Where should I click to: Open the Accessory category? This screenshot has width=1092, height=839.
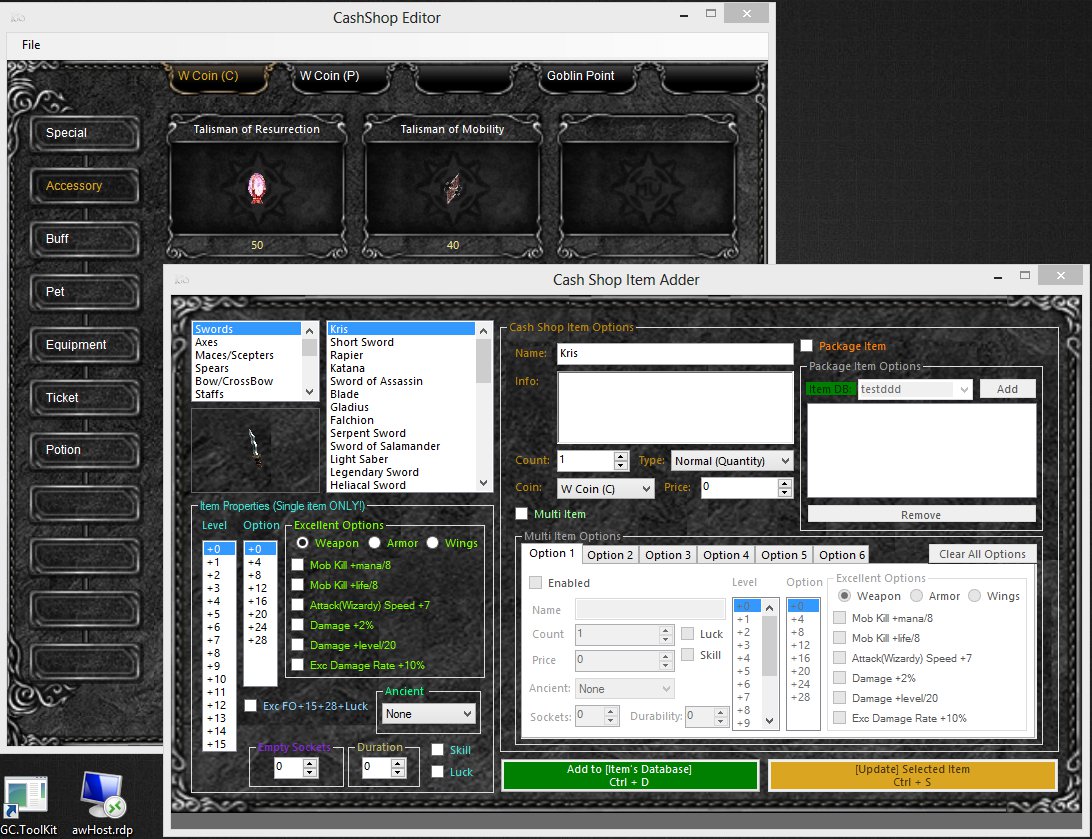[x=85, y=186]
